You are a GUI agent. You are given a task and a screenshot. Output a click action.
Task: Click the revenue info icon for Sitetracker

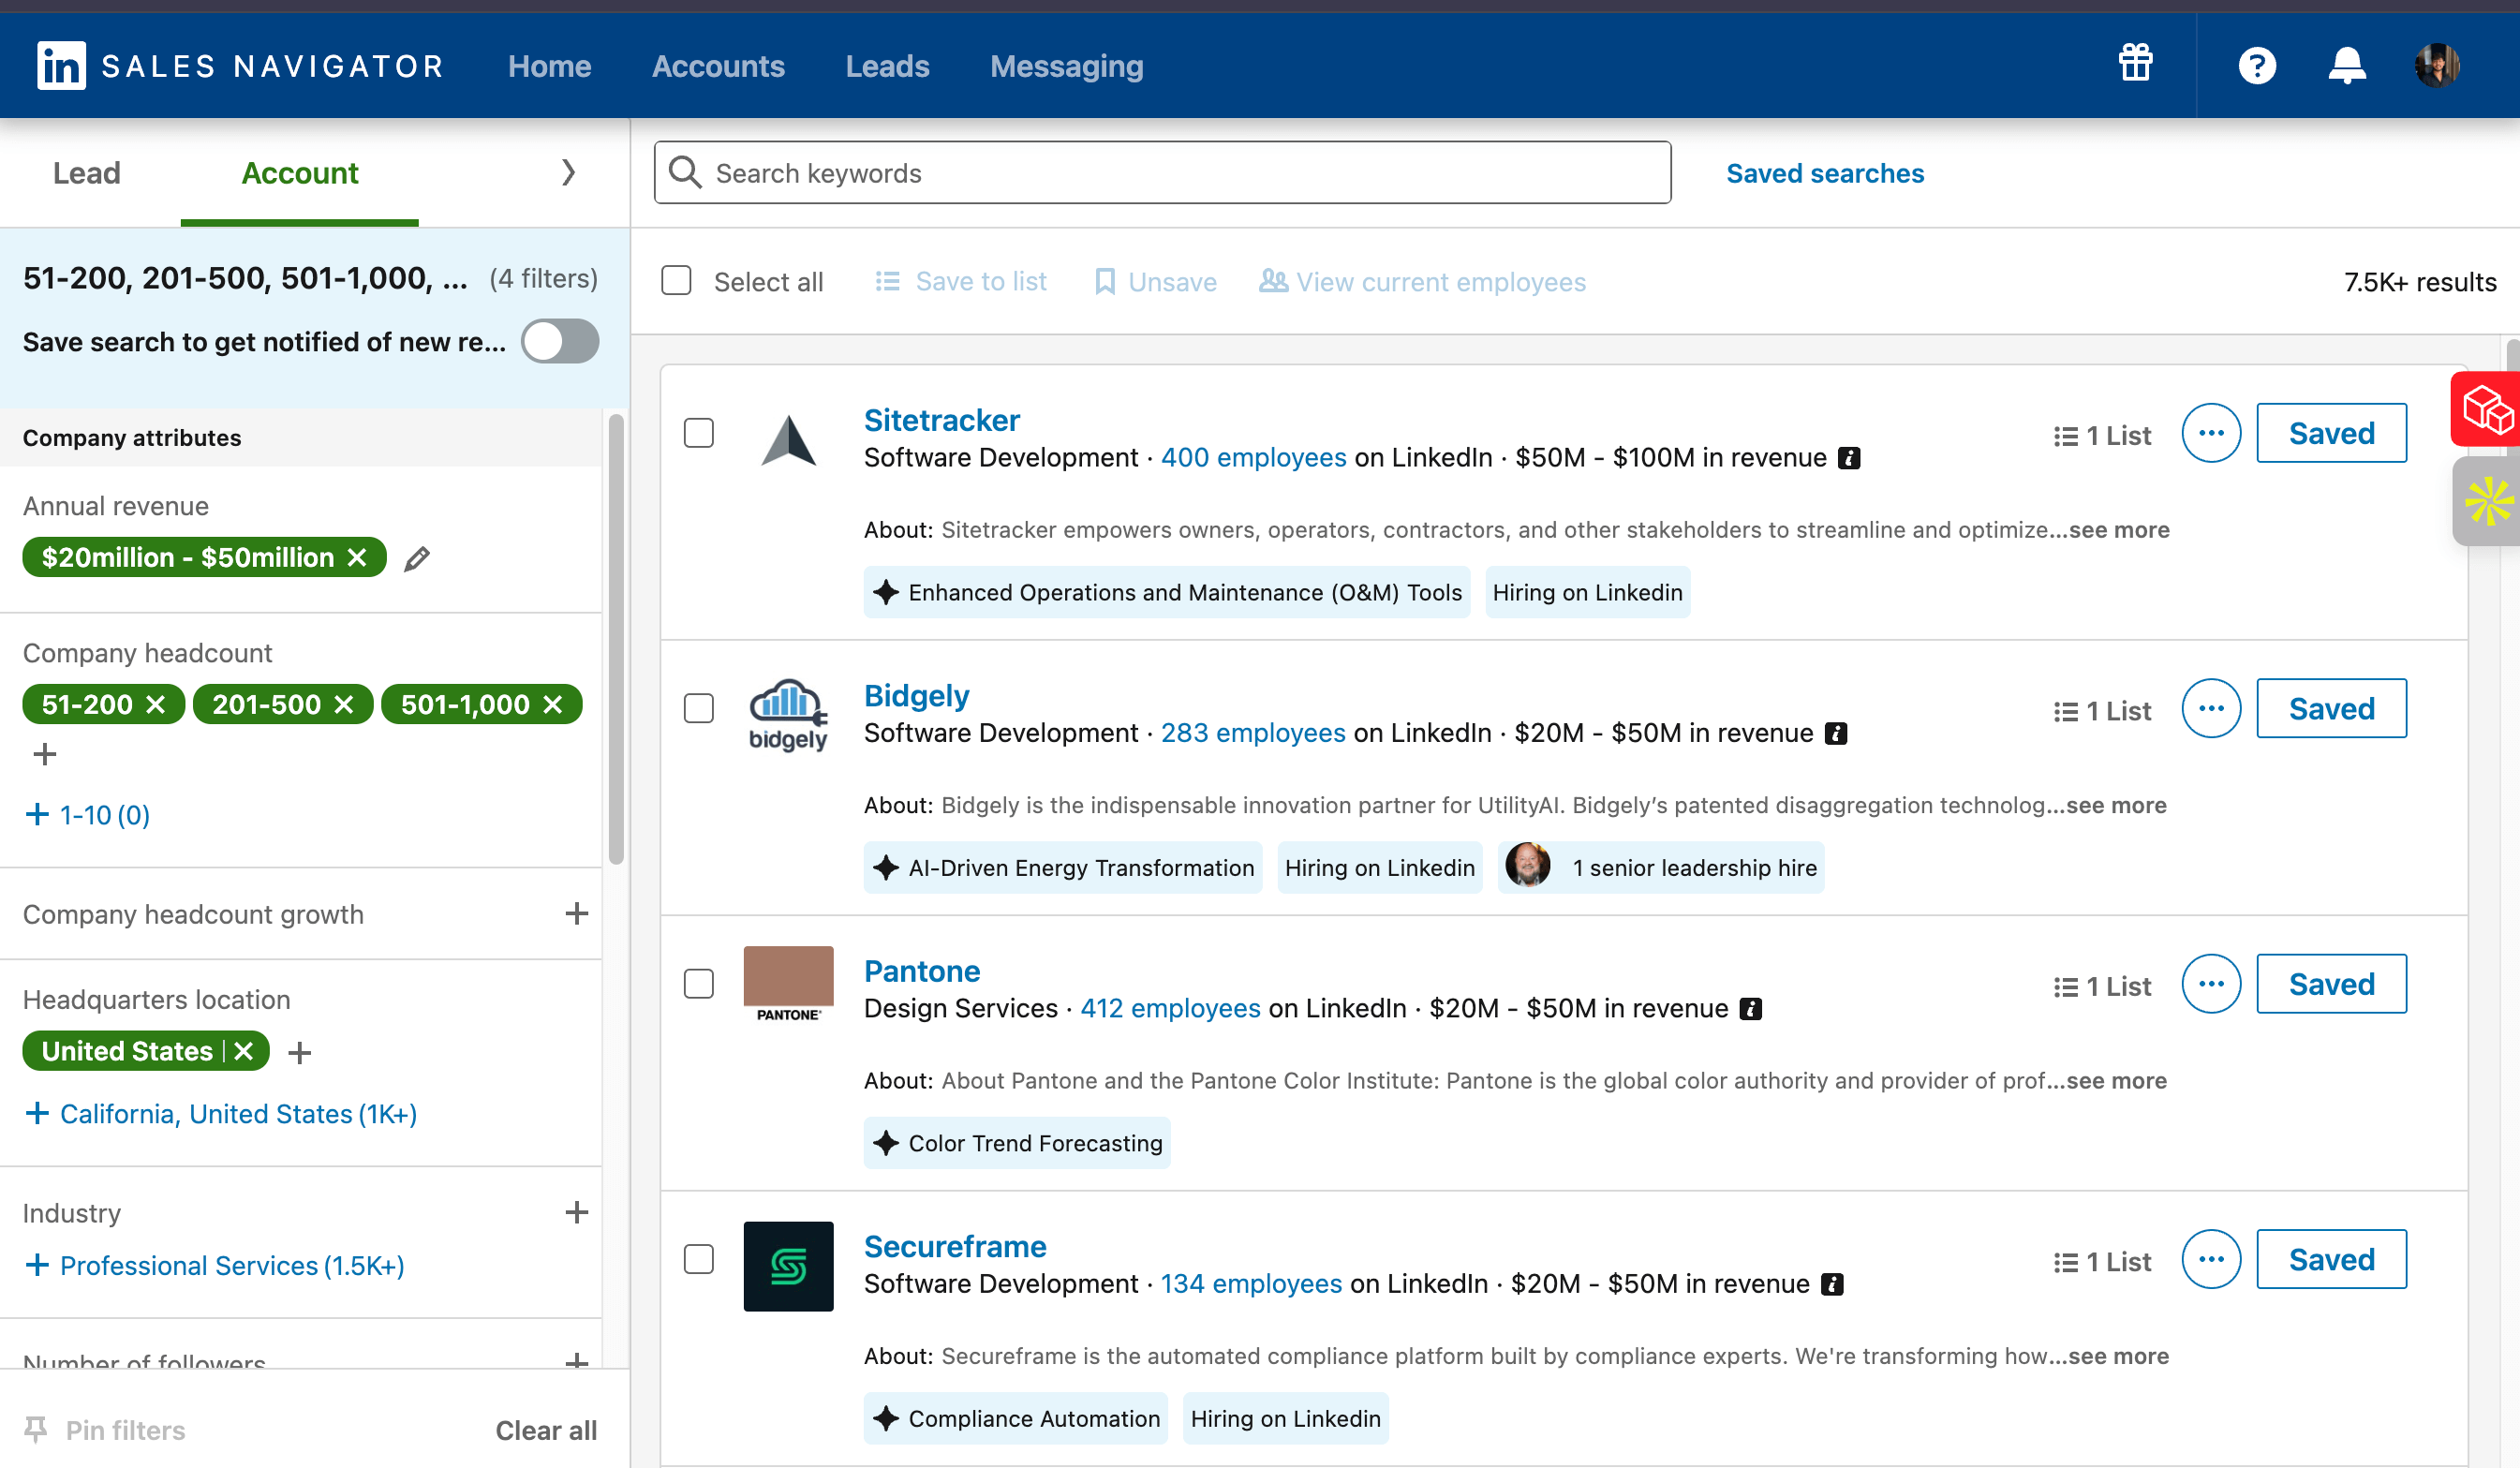point(1849,458)
